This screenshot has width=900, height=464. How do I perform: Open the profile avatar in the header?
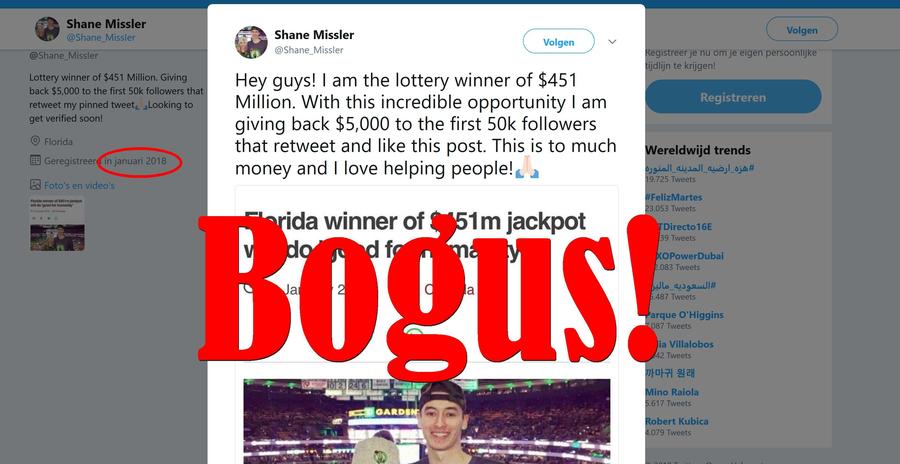pyautogui.click(x=47, y=29)
